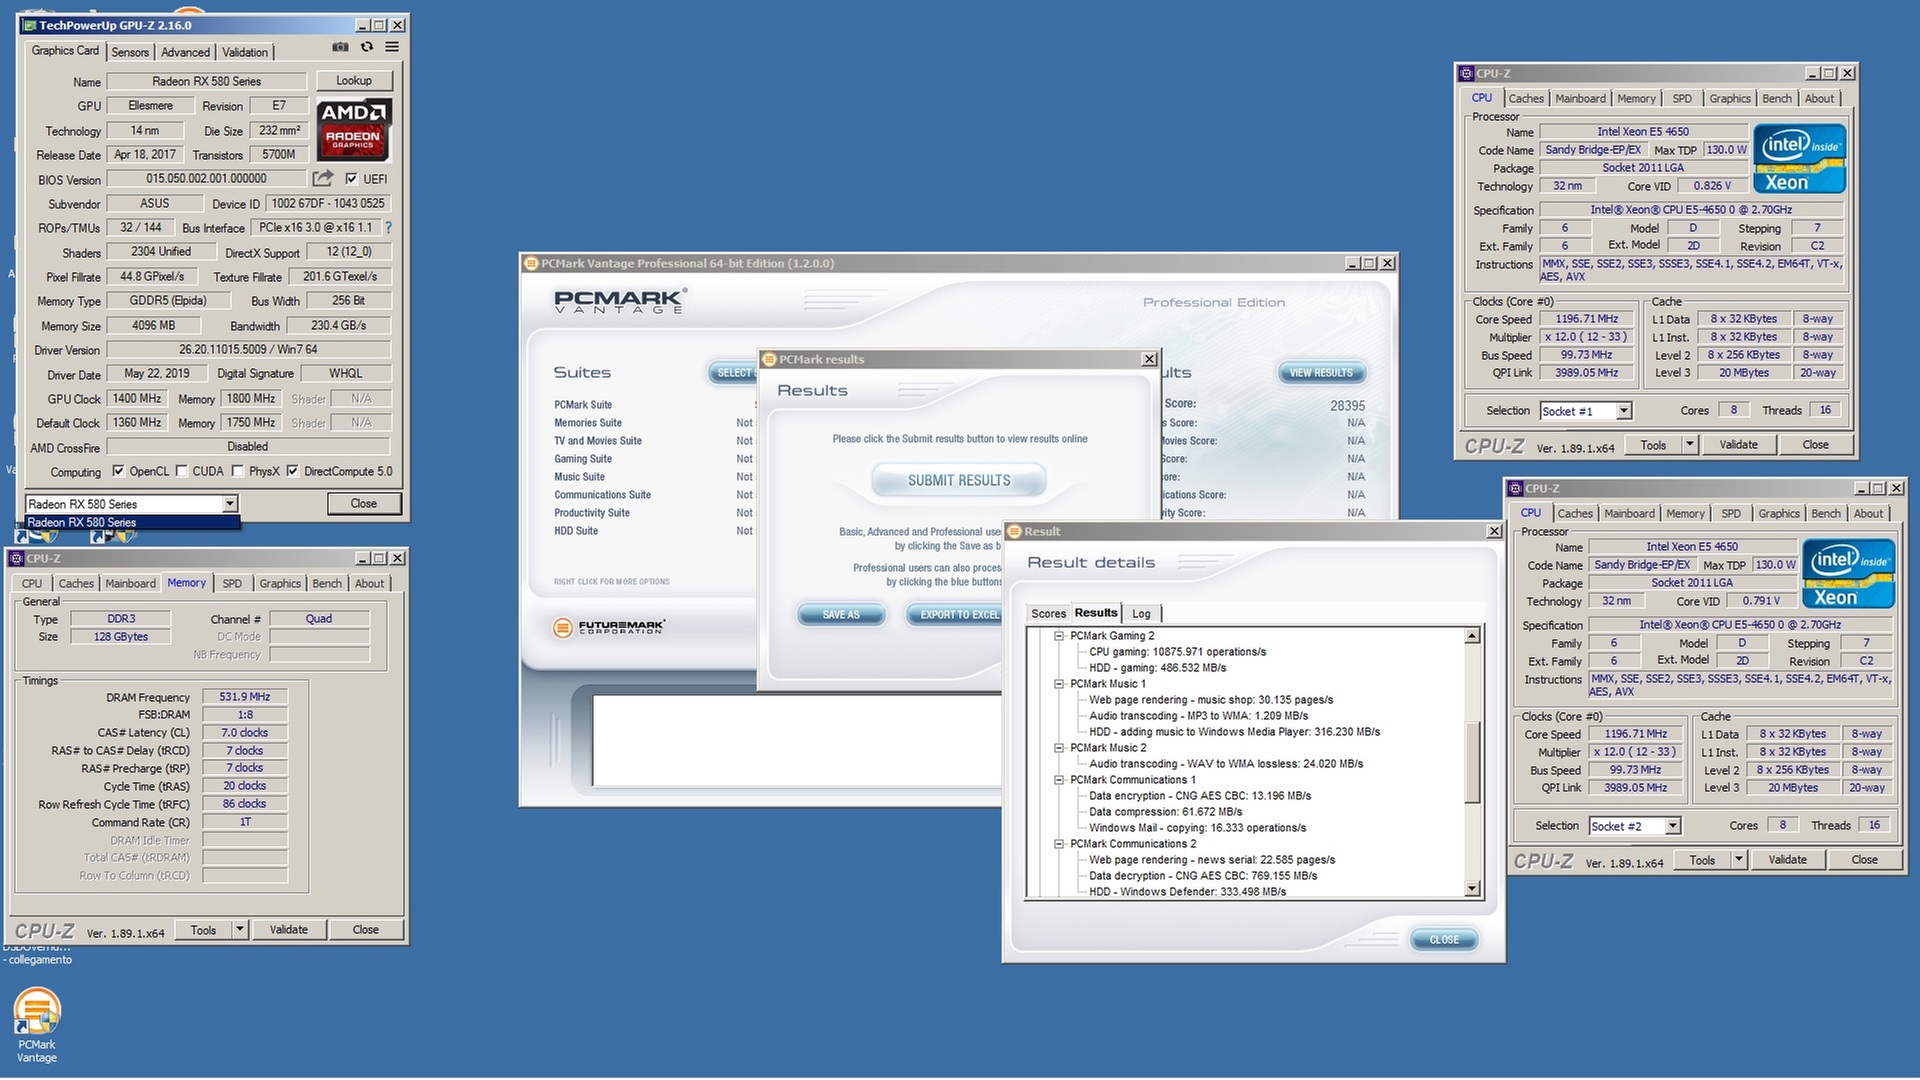This screenshot has width=1920, height=1080.
Task: Click the VIEW RESULTS button
Action: (1321, 373)
